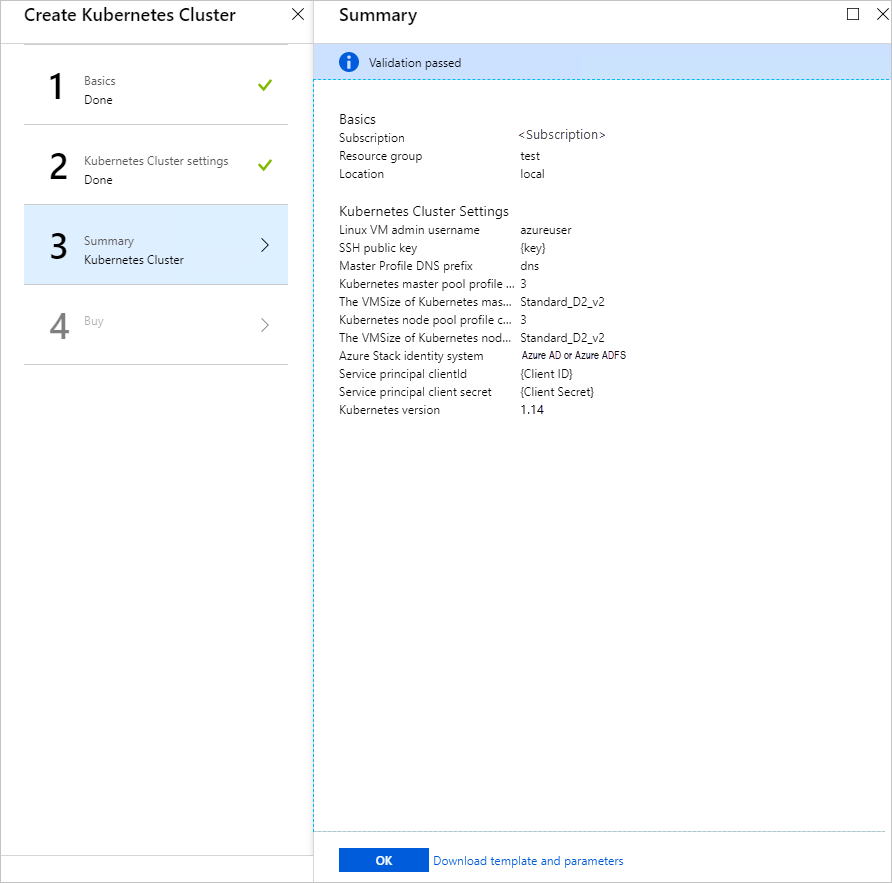The image size is (892, 883).
Task: Click the green checkmark beside Basics
Action: click(264, 85)
